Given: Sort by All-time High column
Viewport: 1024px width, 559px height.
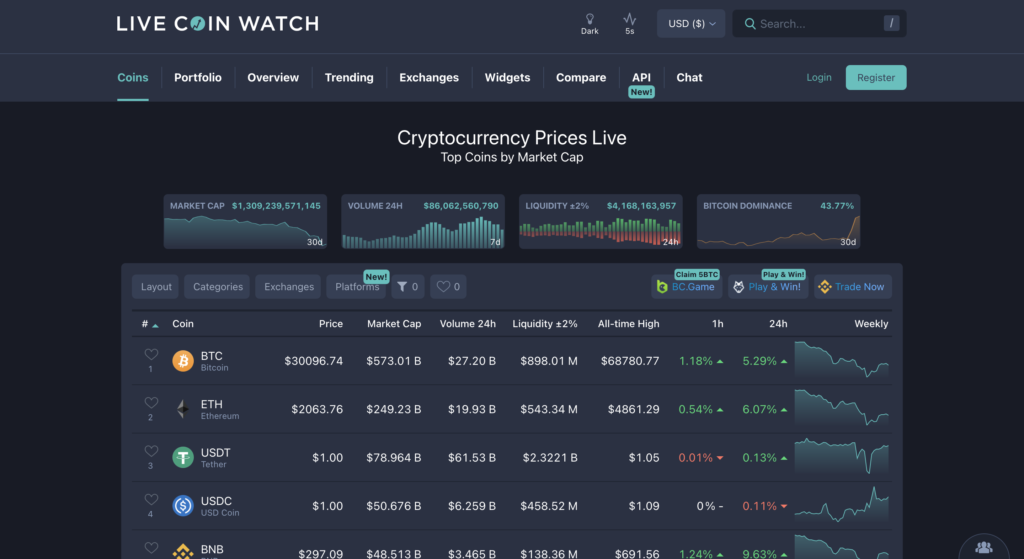Looking at the screenshot, I should 628,324.
